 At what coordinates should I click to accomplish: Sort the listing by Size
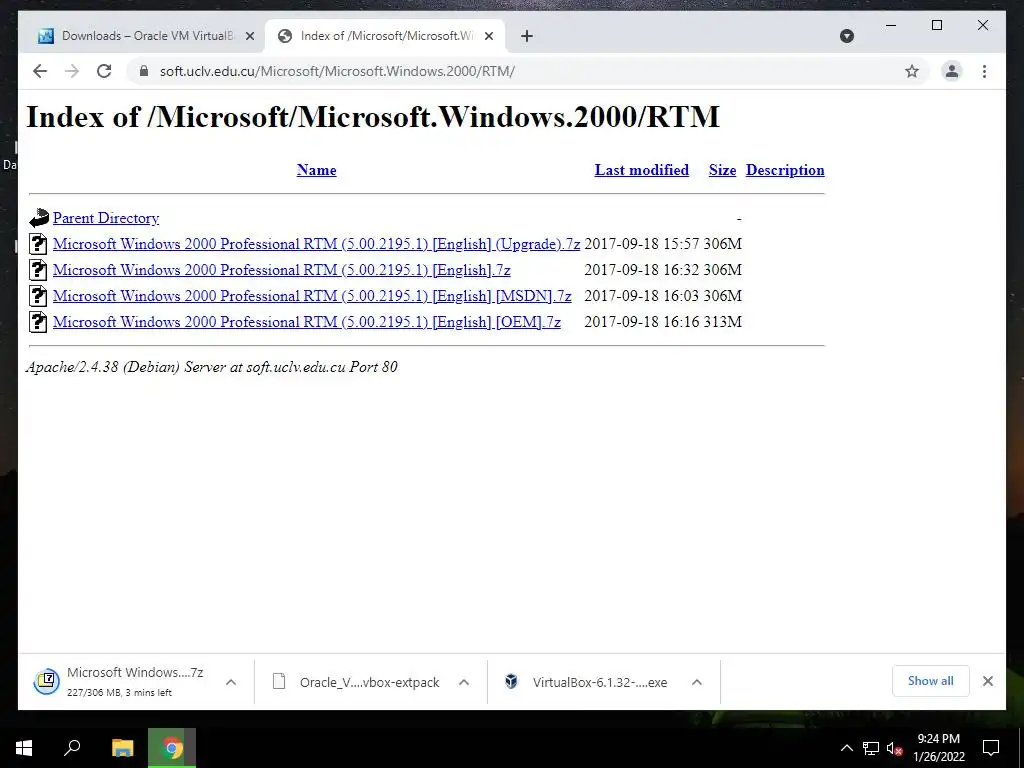[722, 170]
